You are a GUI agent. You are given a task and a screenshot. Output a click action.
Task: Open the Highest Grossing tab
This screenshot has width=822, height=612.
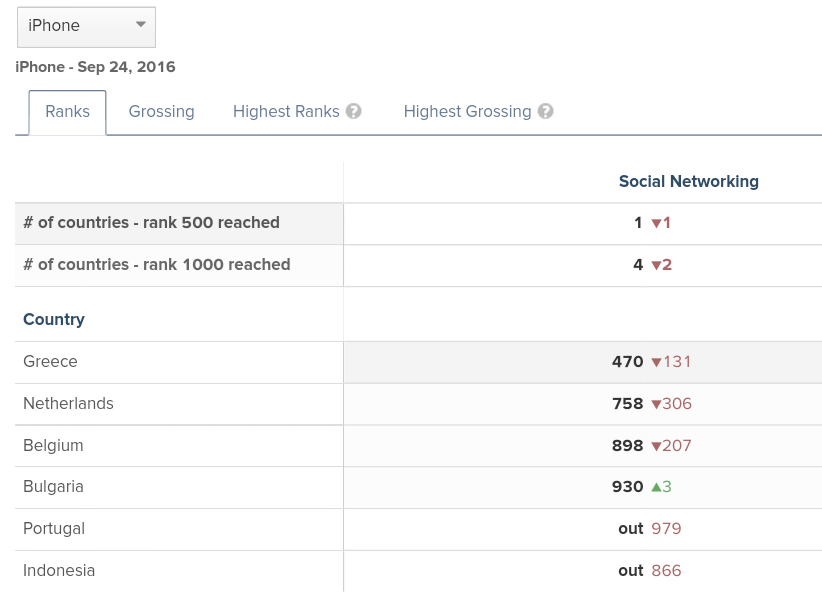[x=467, y=112]
